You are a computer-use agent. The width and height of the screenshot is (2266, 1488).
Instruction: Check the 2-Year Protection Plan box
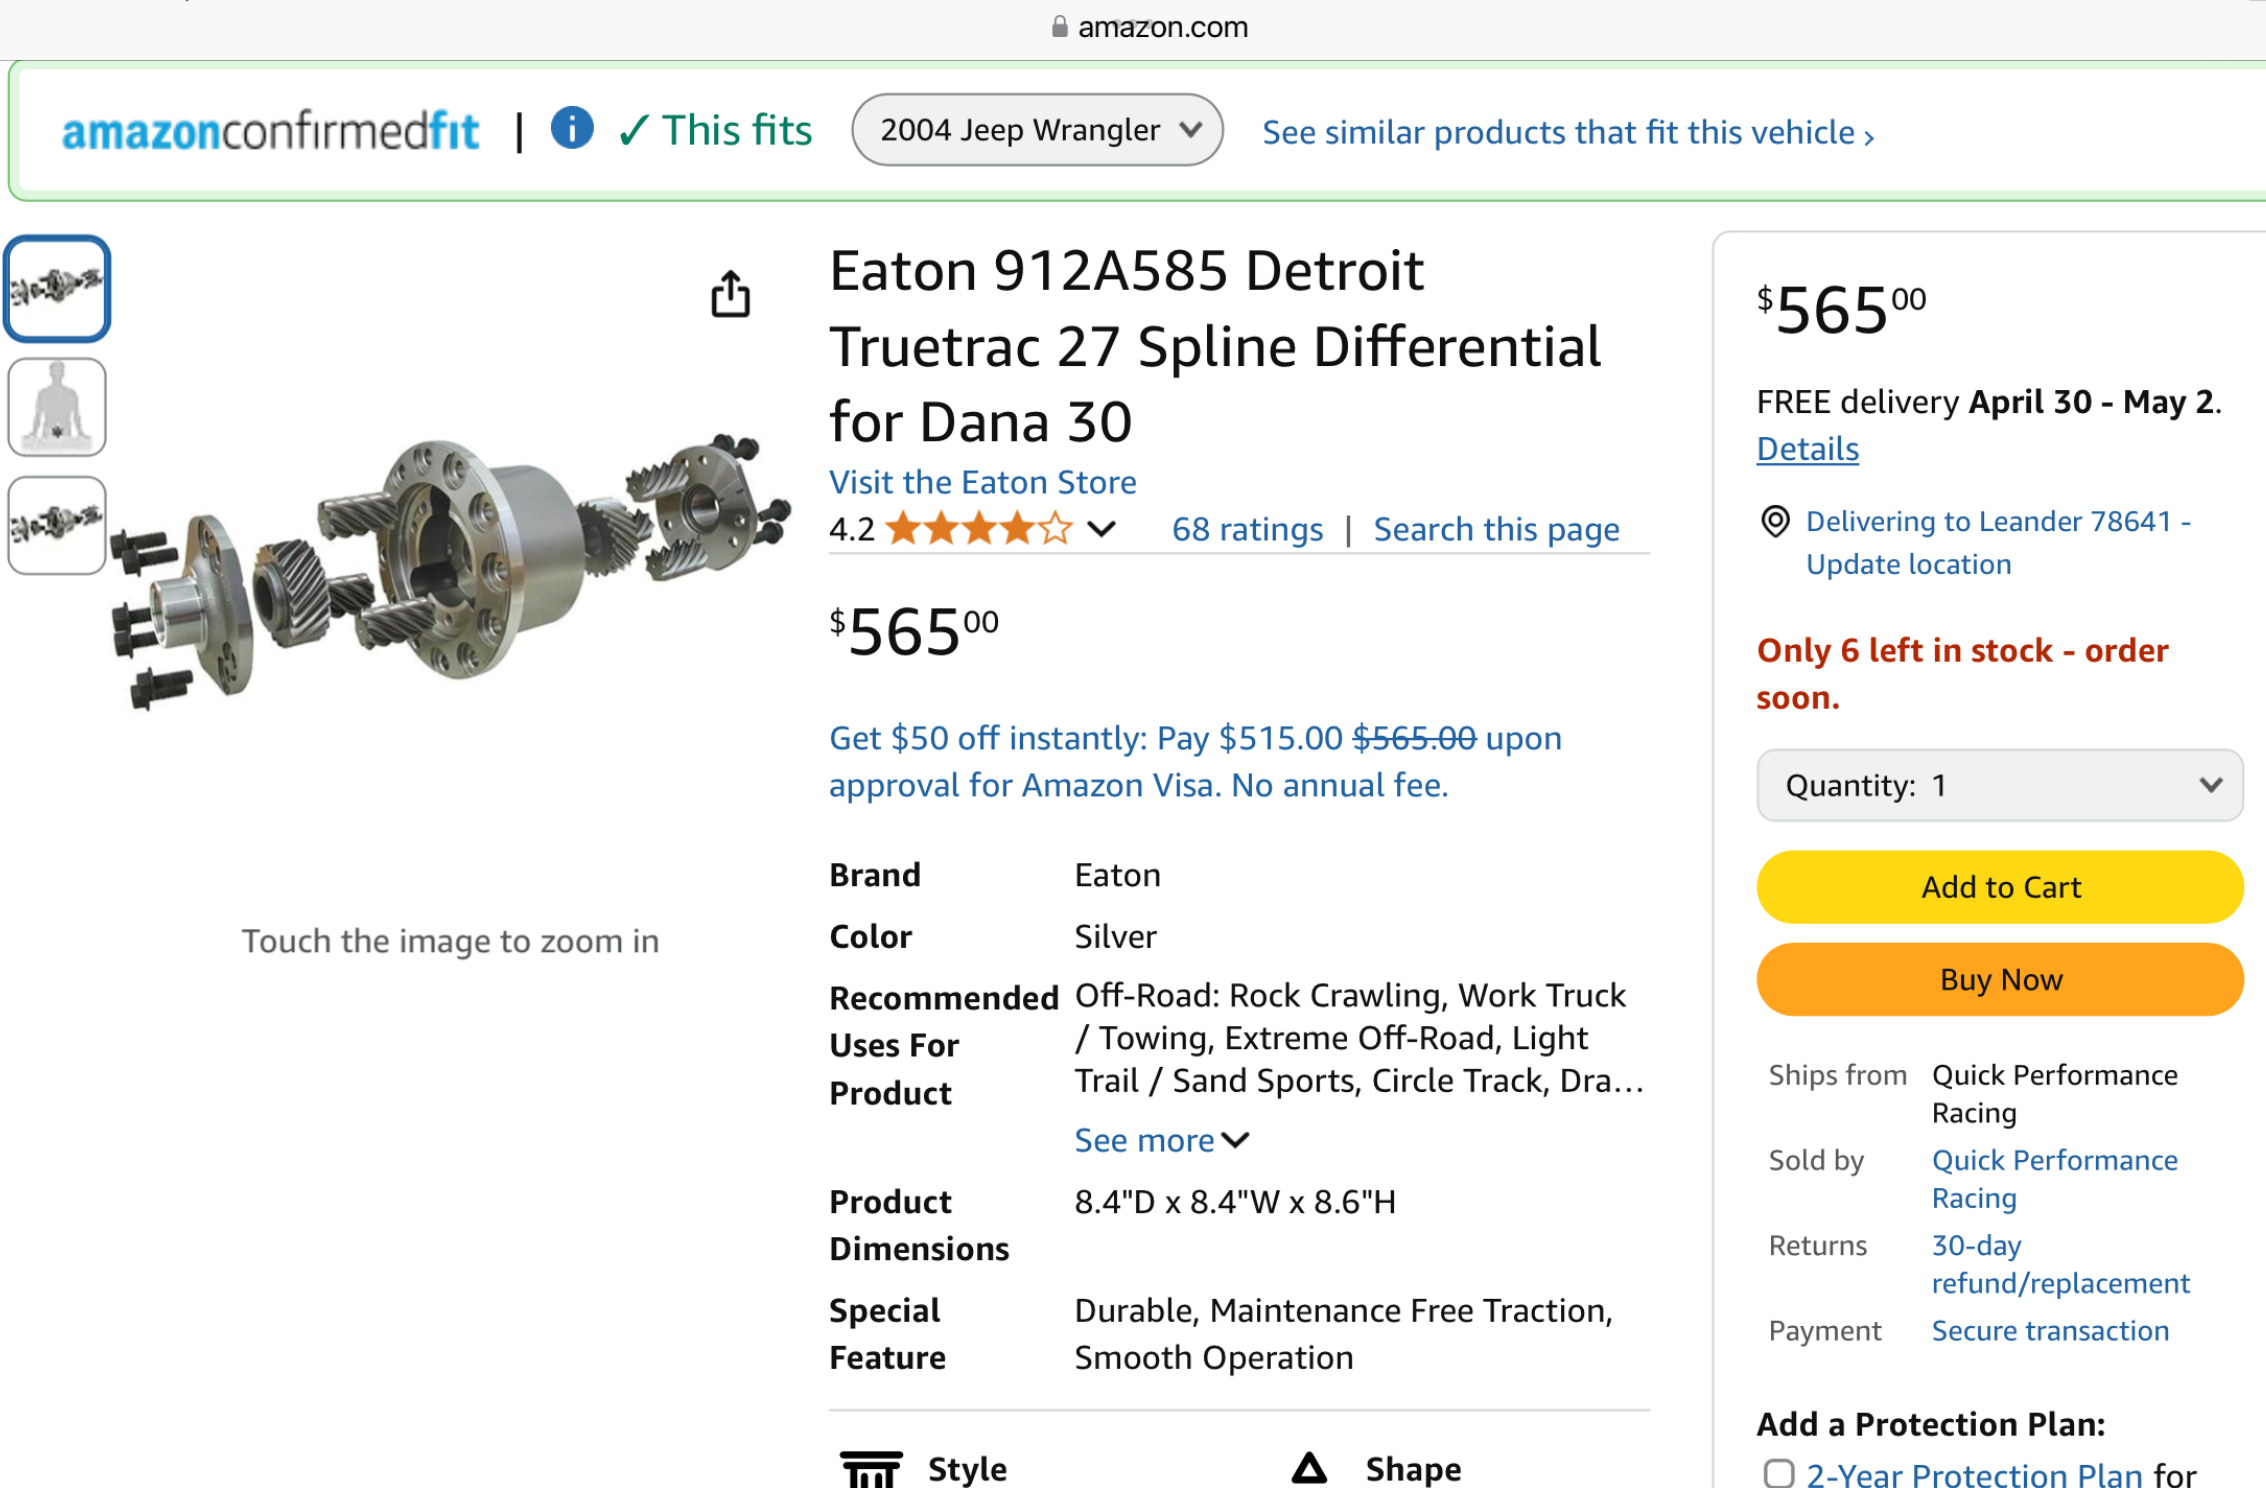coord(1779,1473)
